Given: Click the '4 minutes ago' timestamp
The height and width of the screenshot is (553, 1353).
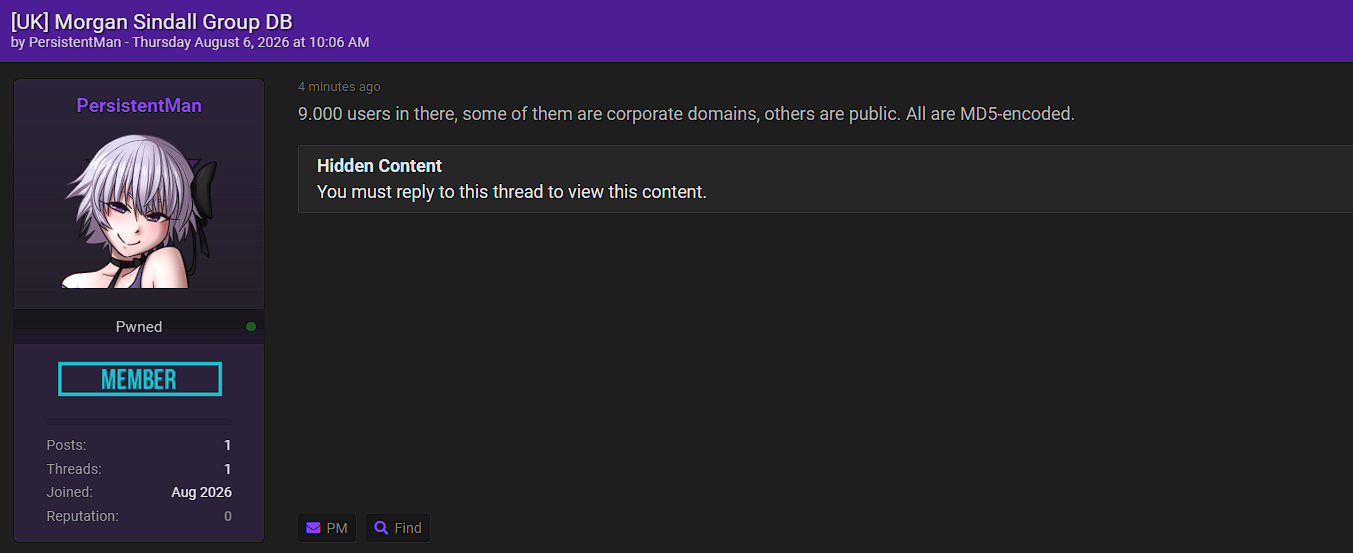Looking at the screenshot, I should pos(339,87).
